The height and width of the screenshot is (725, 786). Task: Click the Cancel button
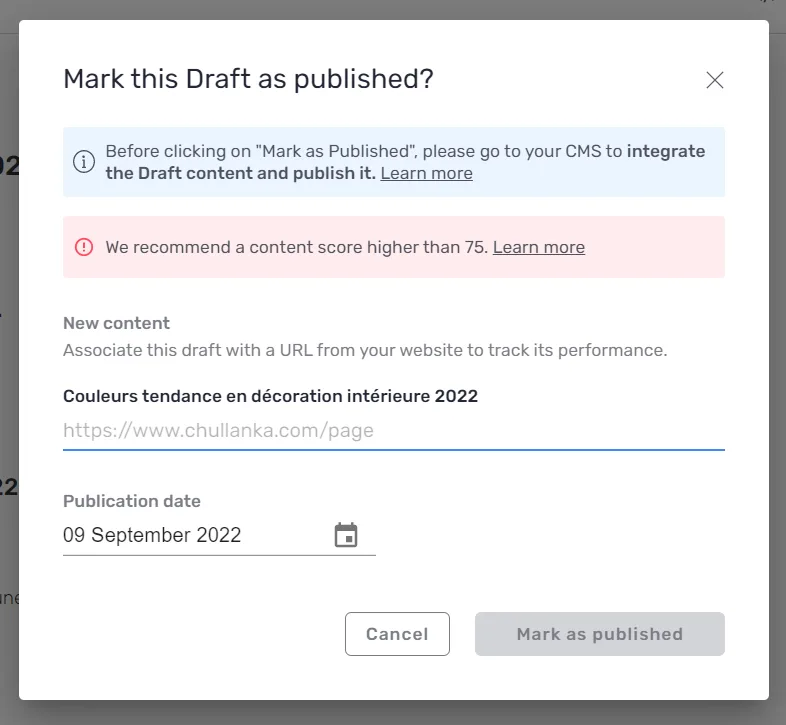(x=397, y=634)
